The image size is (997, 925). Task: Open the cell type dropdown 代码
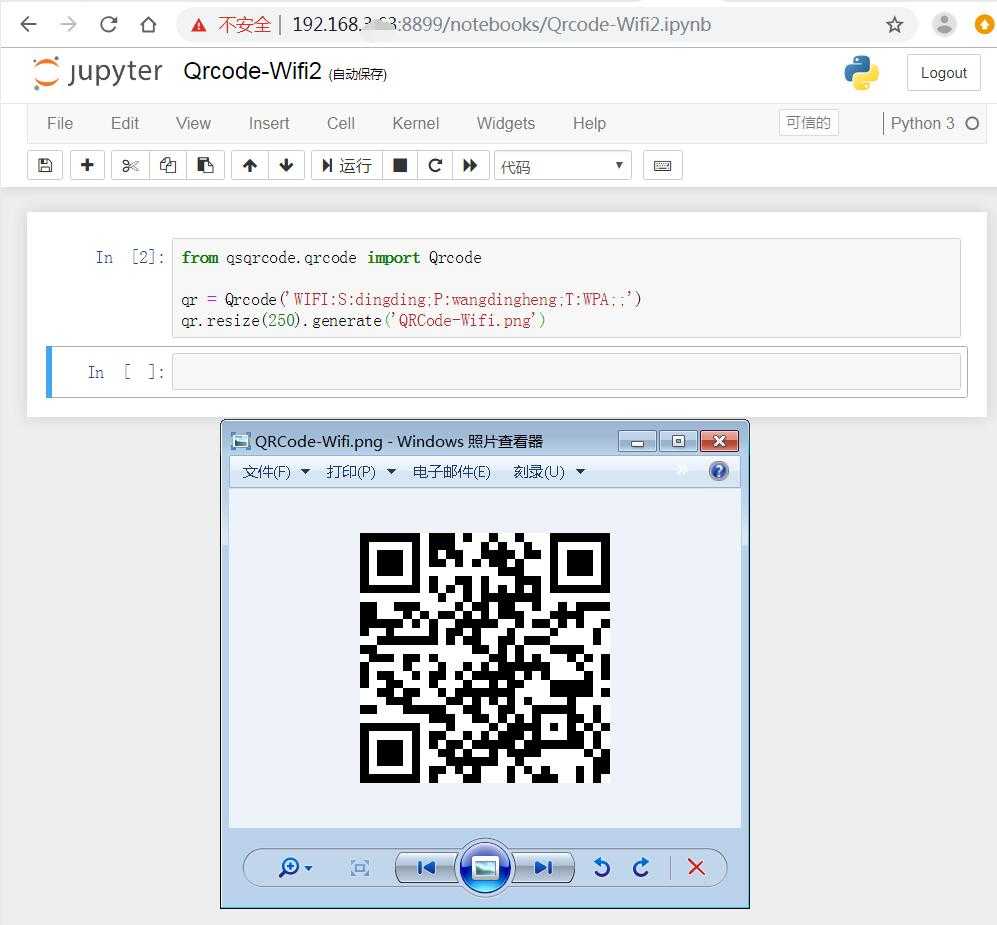pos(563,166)
